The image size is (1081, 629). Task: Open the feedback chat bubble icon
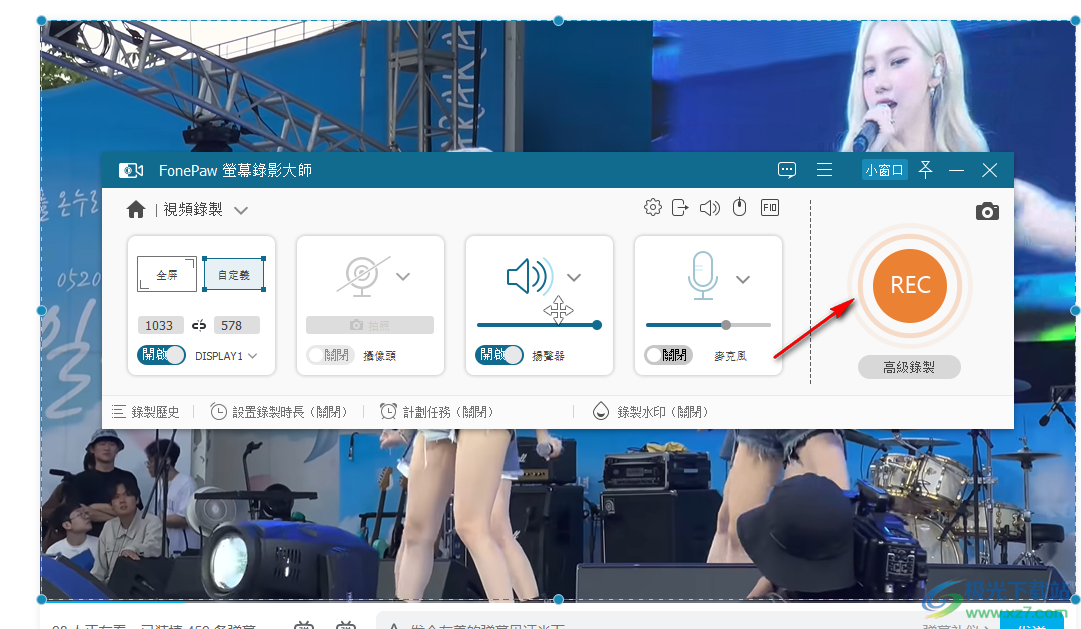(x=787, y=170)
